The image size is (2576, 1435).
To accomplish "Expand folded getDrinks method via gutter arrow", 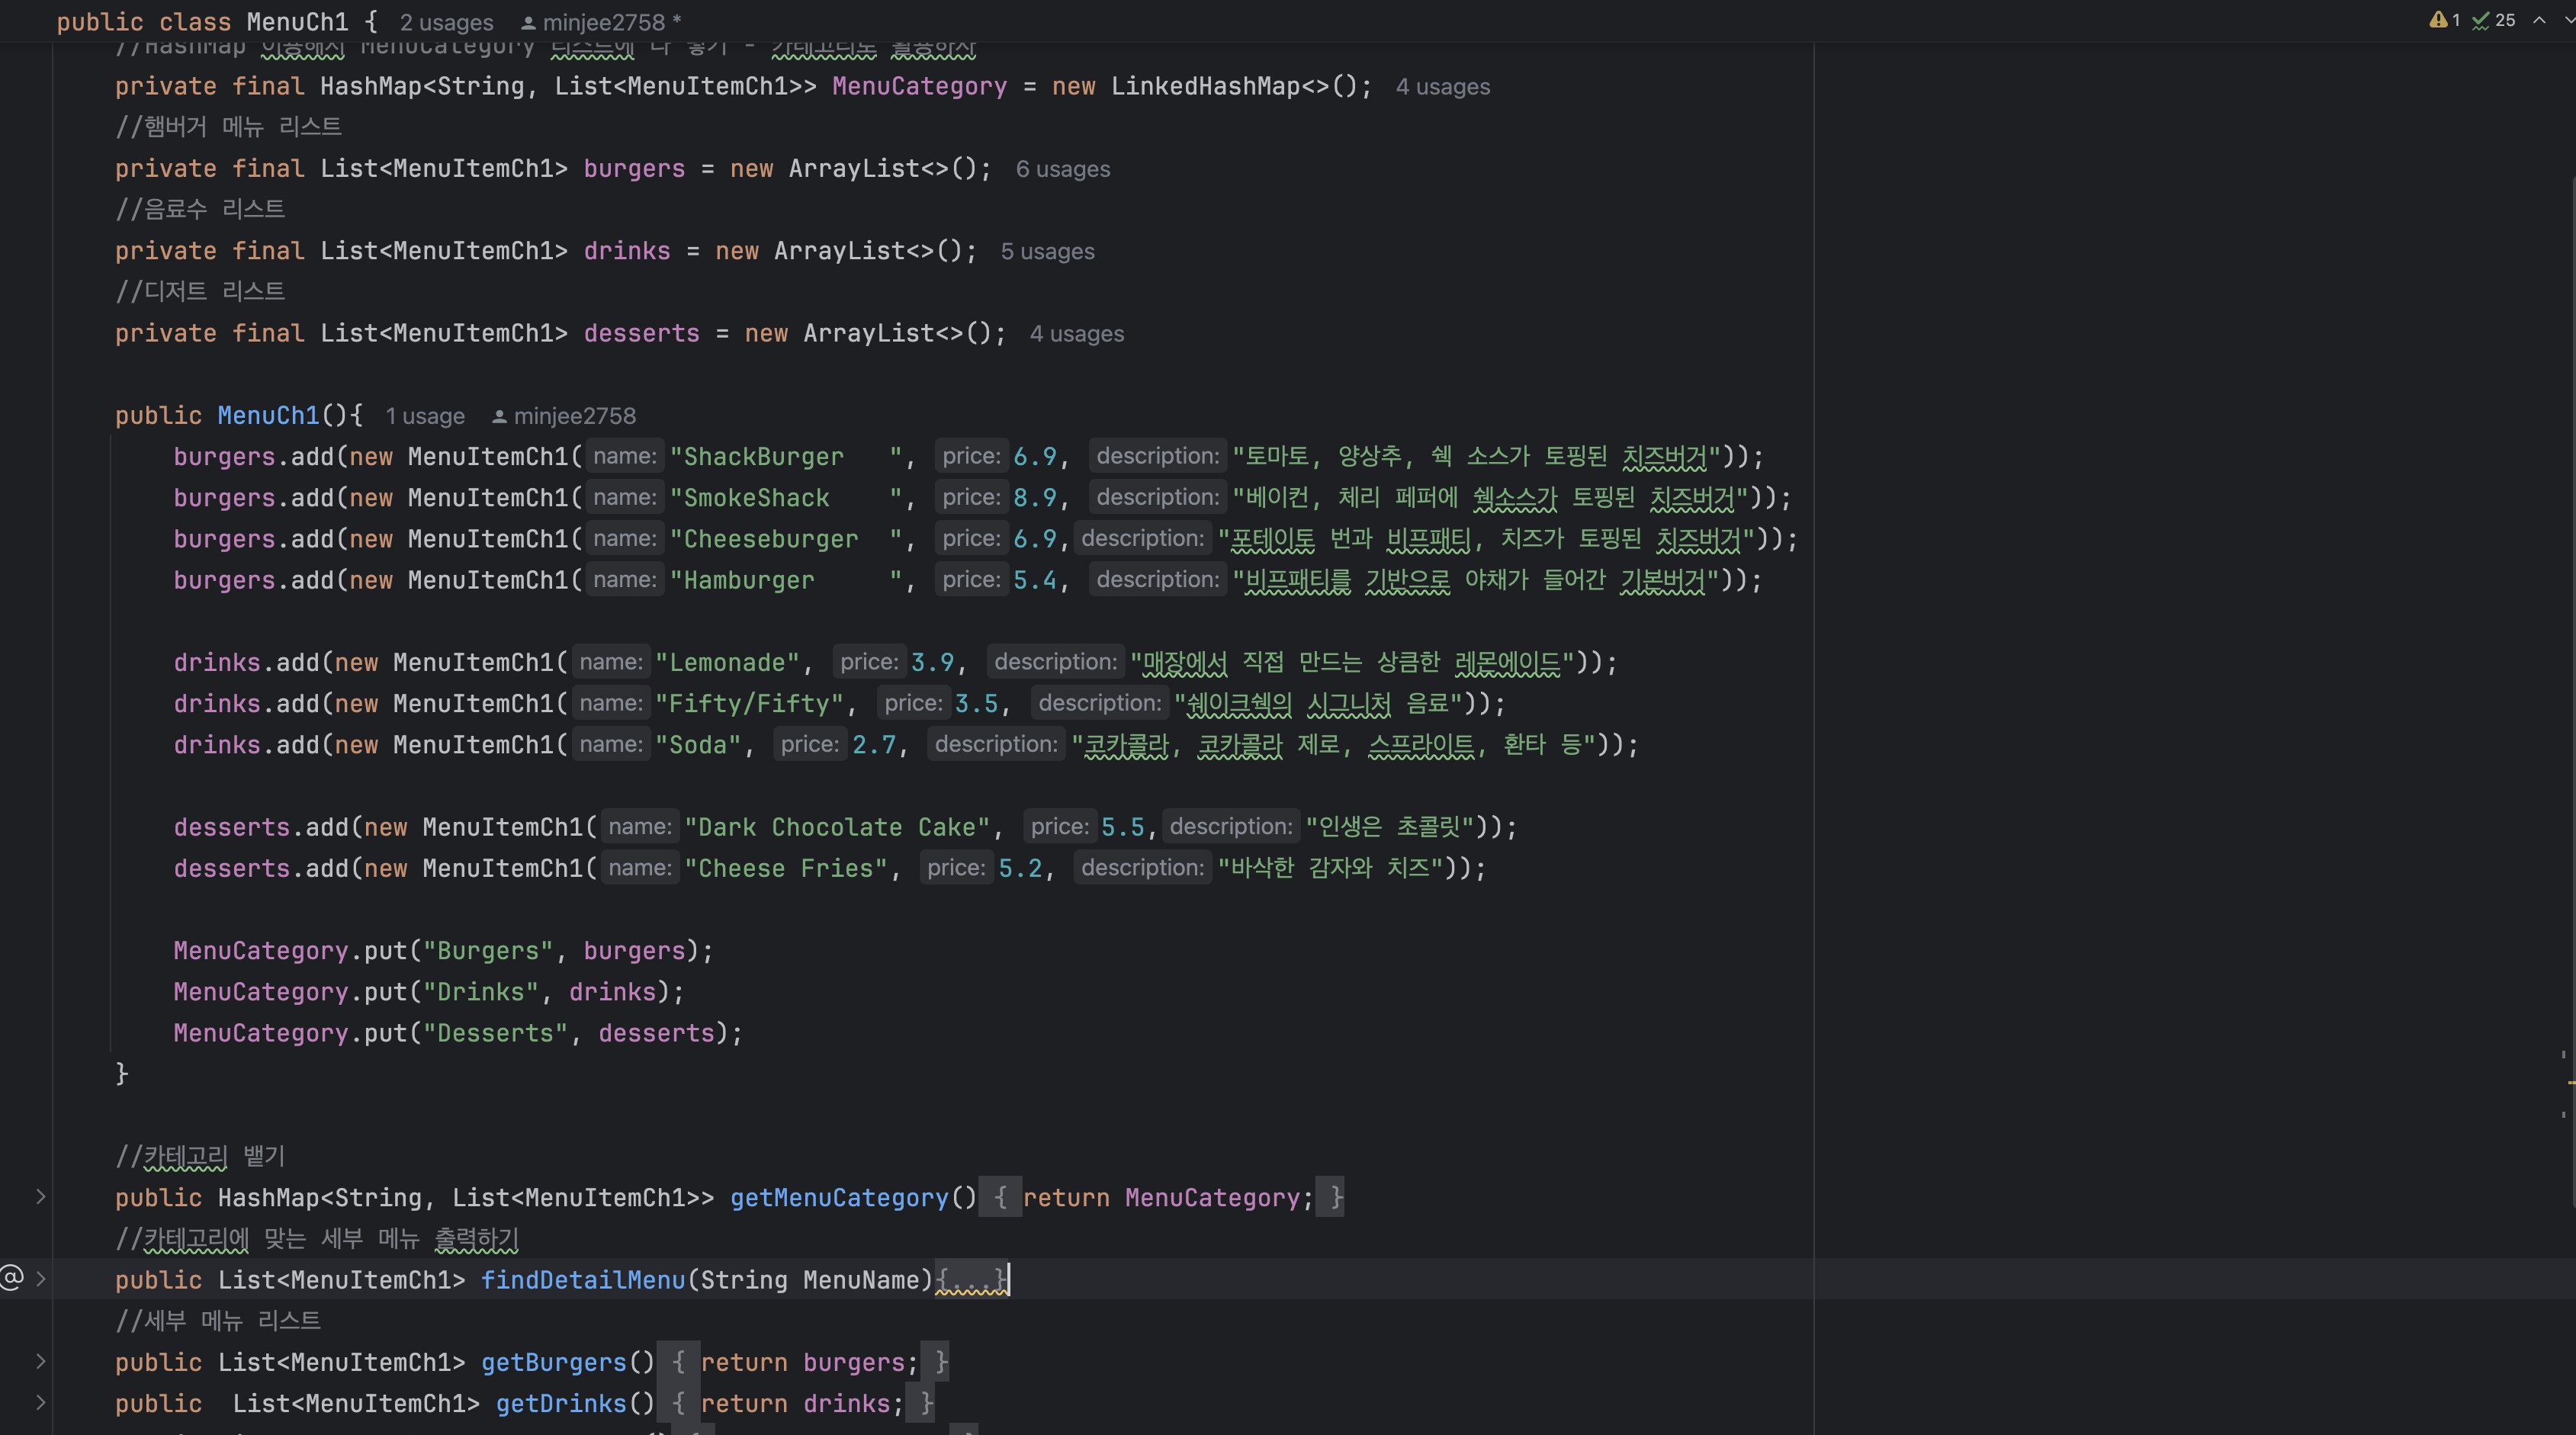I will point(41,1402).
